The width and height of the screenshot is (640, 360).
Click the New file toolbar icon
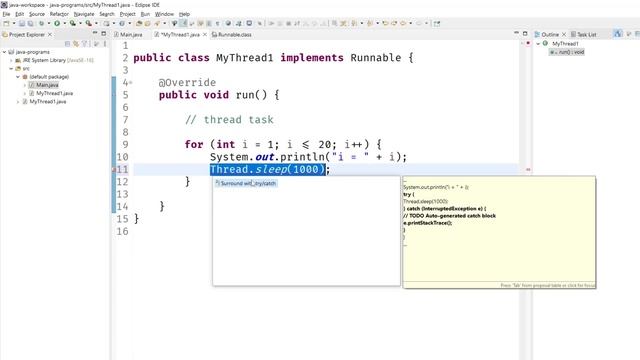[6, 23]
